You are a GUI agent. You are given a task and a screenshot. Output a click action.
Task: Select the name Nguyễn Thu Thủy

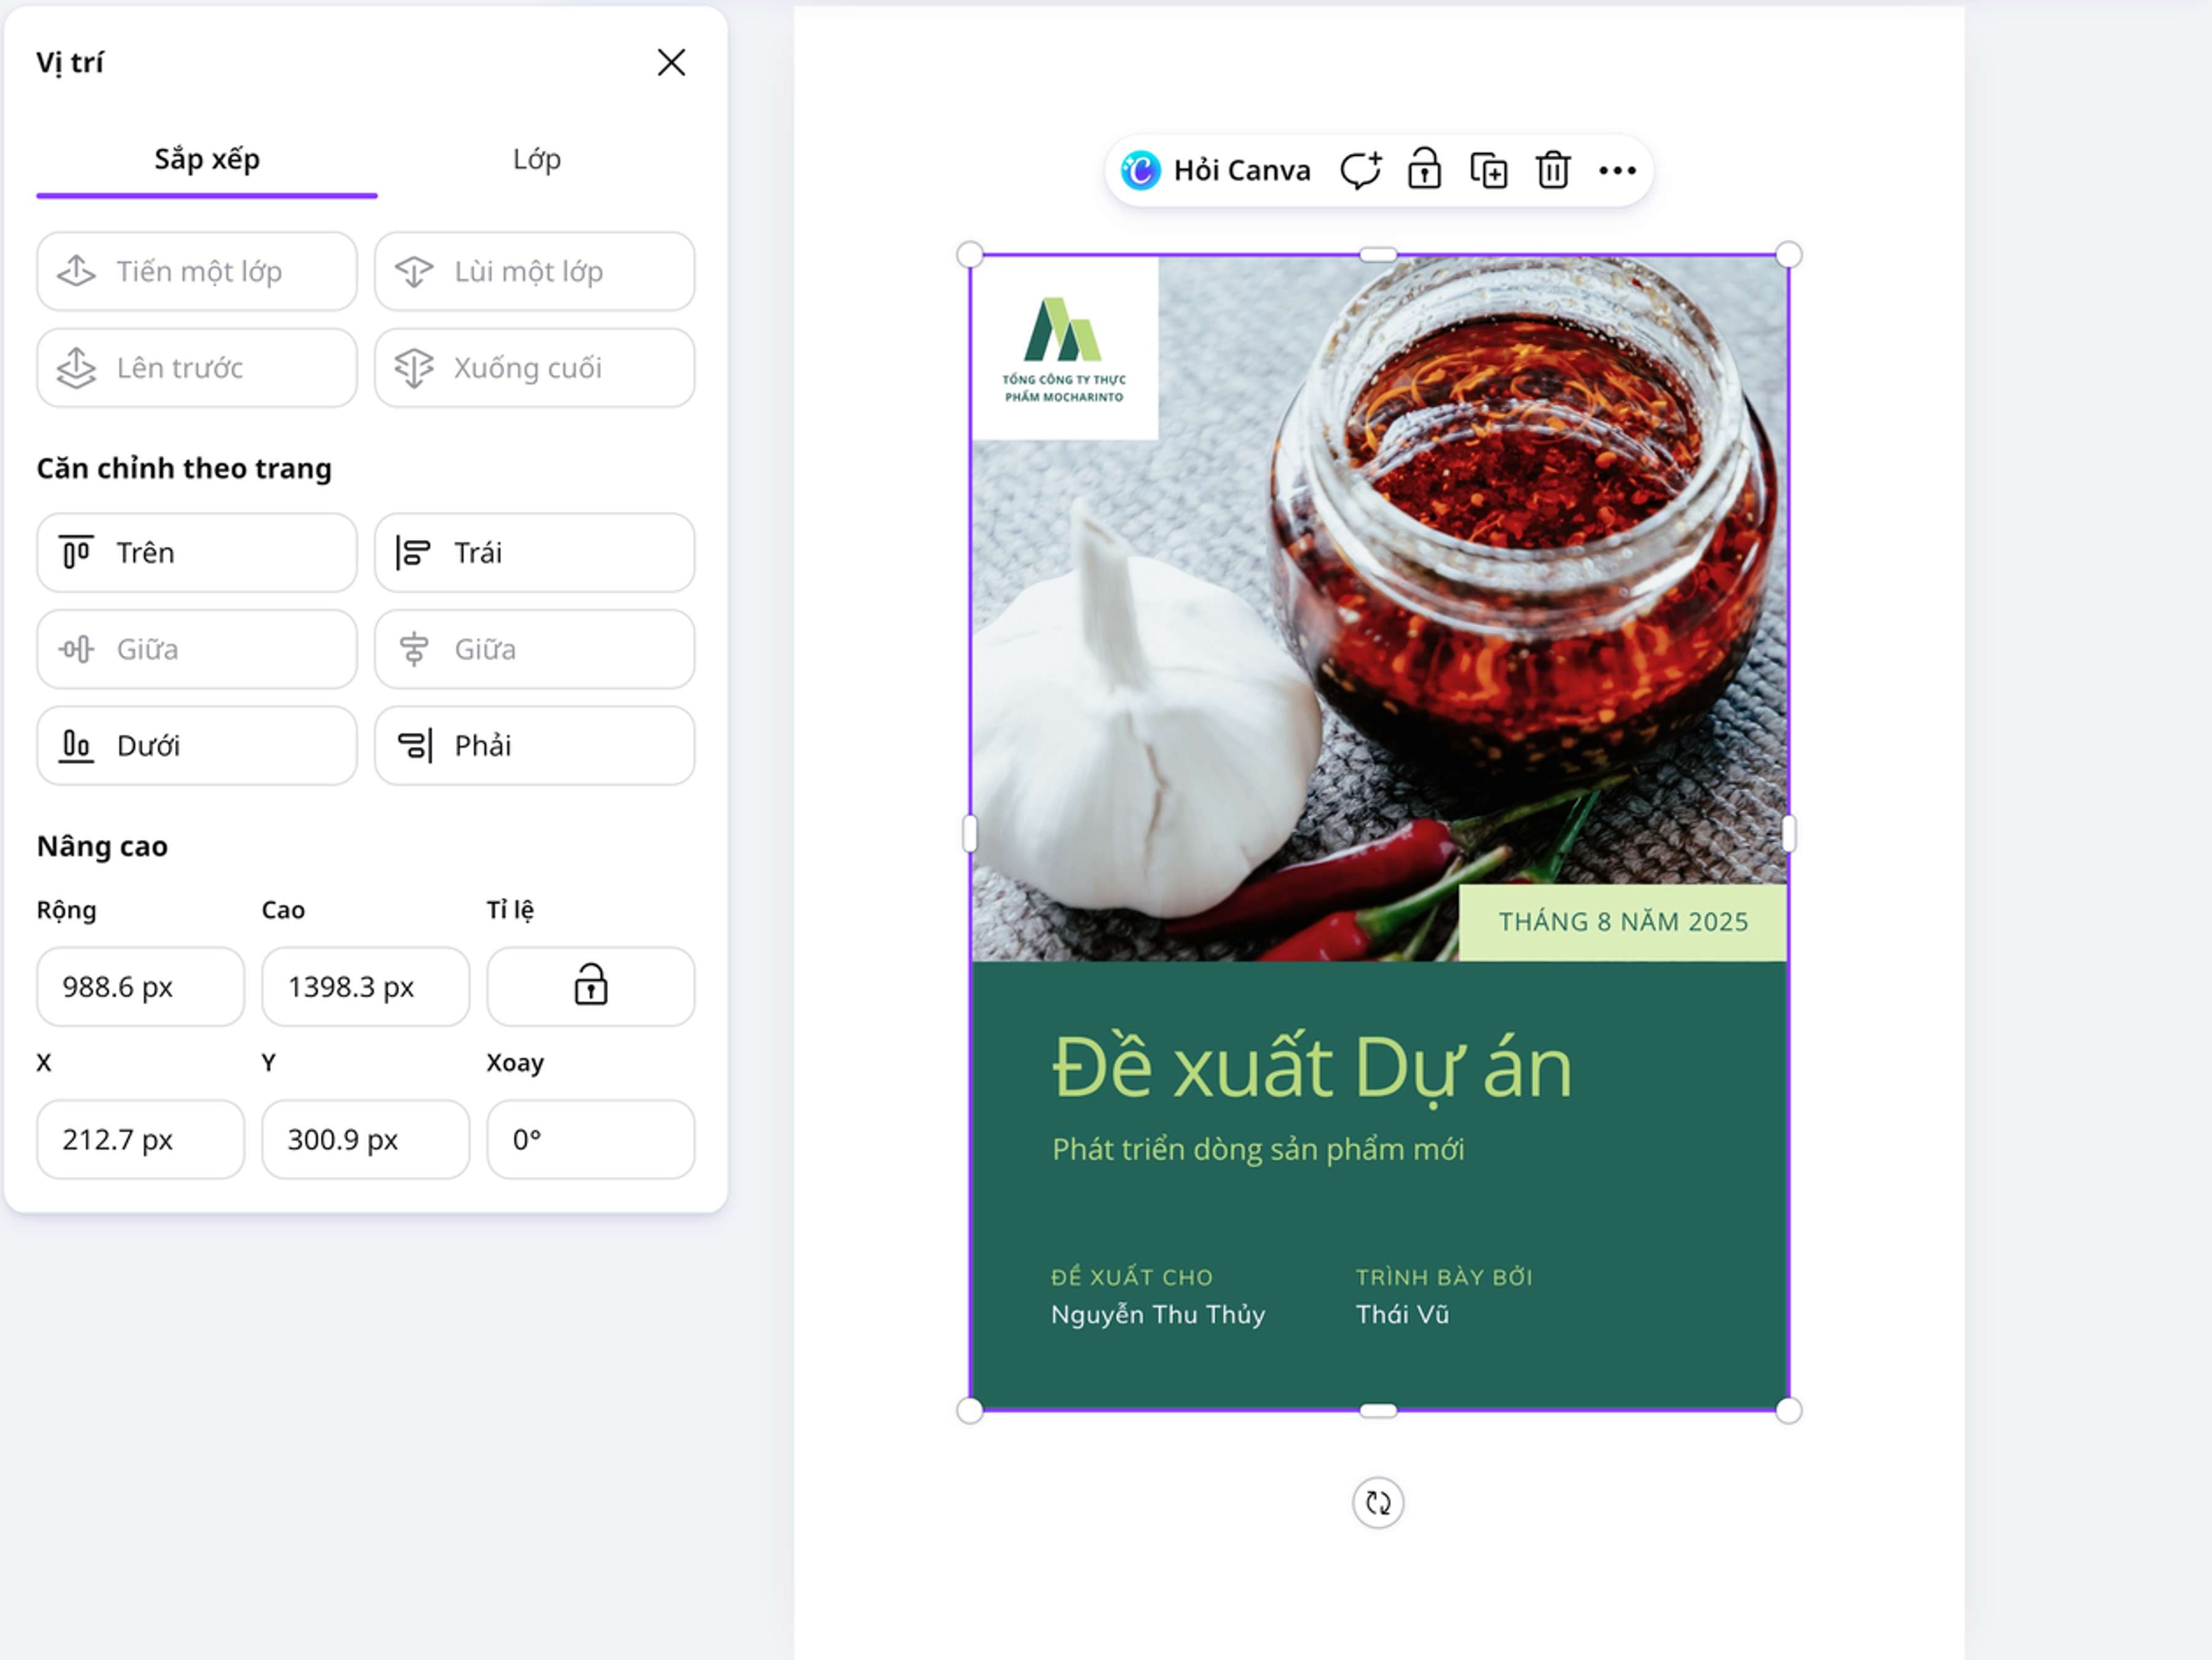[x=1158, y=1315]
